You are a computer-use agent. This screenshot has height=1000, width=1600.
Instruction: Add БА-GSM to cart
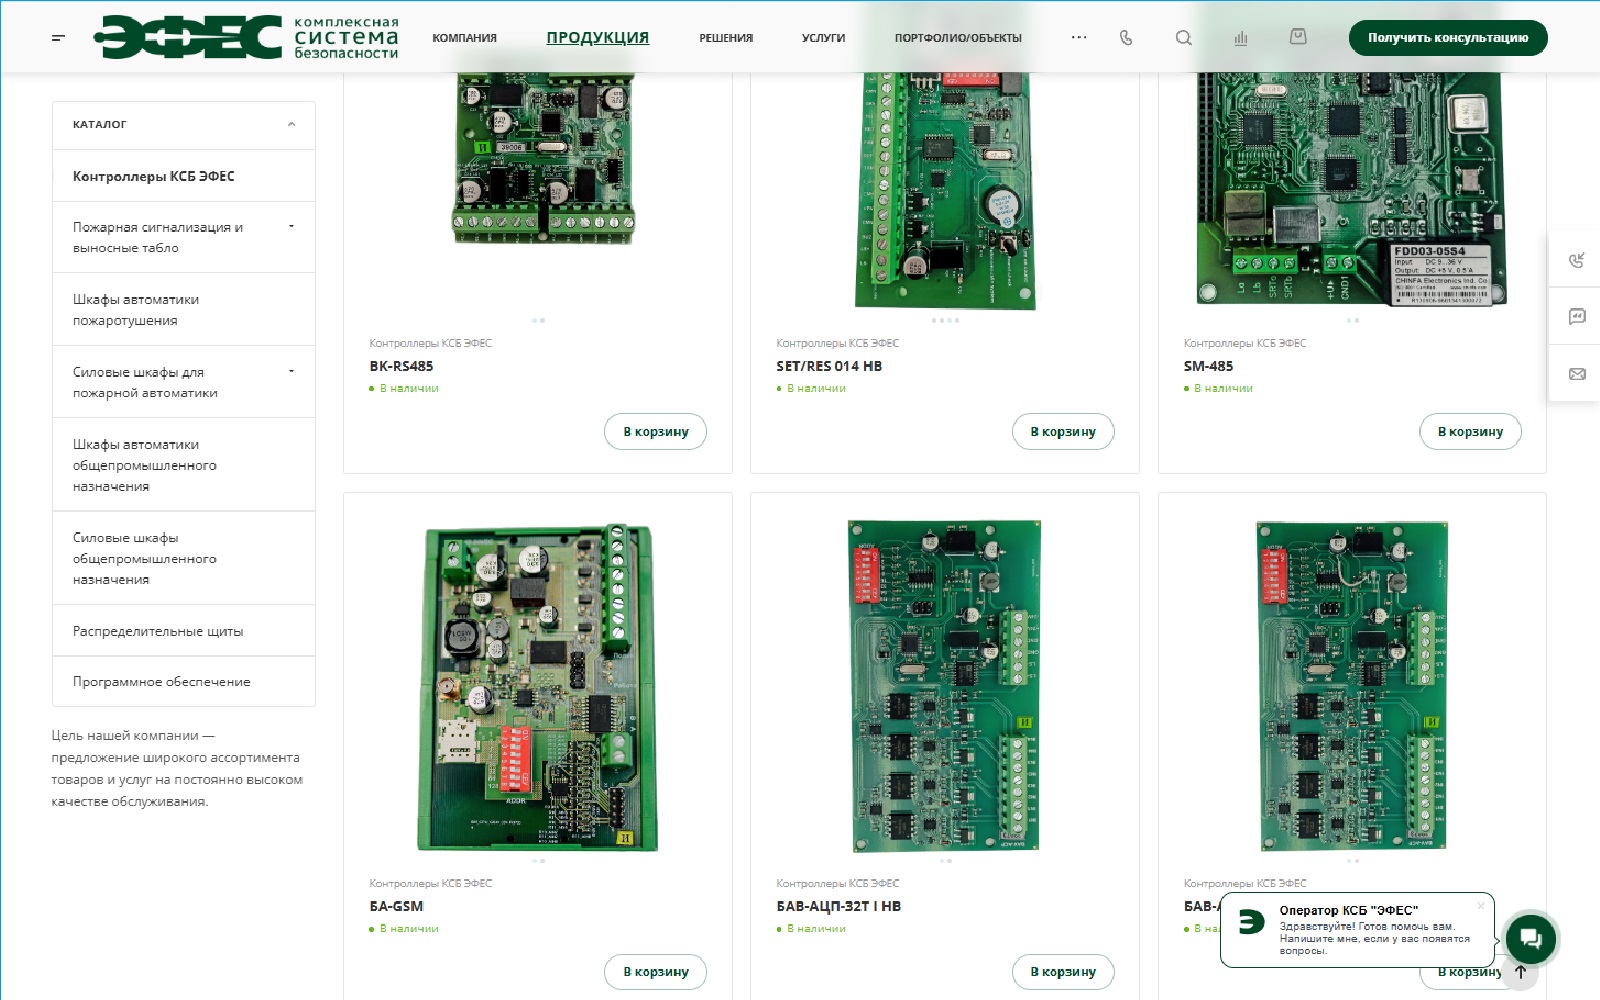655,972
